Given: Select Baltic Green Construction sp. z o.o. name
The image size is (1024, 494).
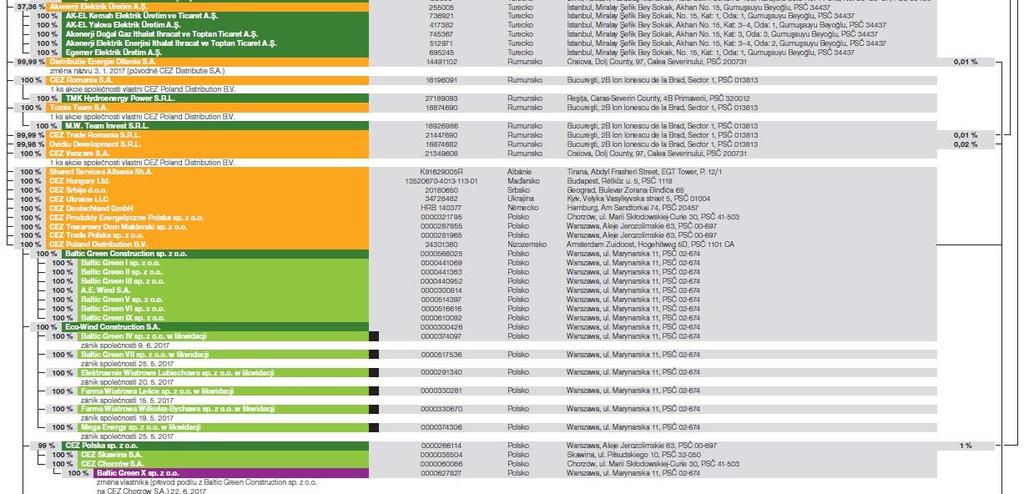Looking at the screenshot, I should click(x=126, y=253).
